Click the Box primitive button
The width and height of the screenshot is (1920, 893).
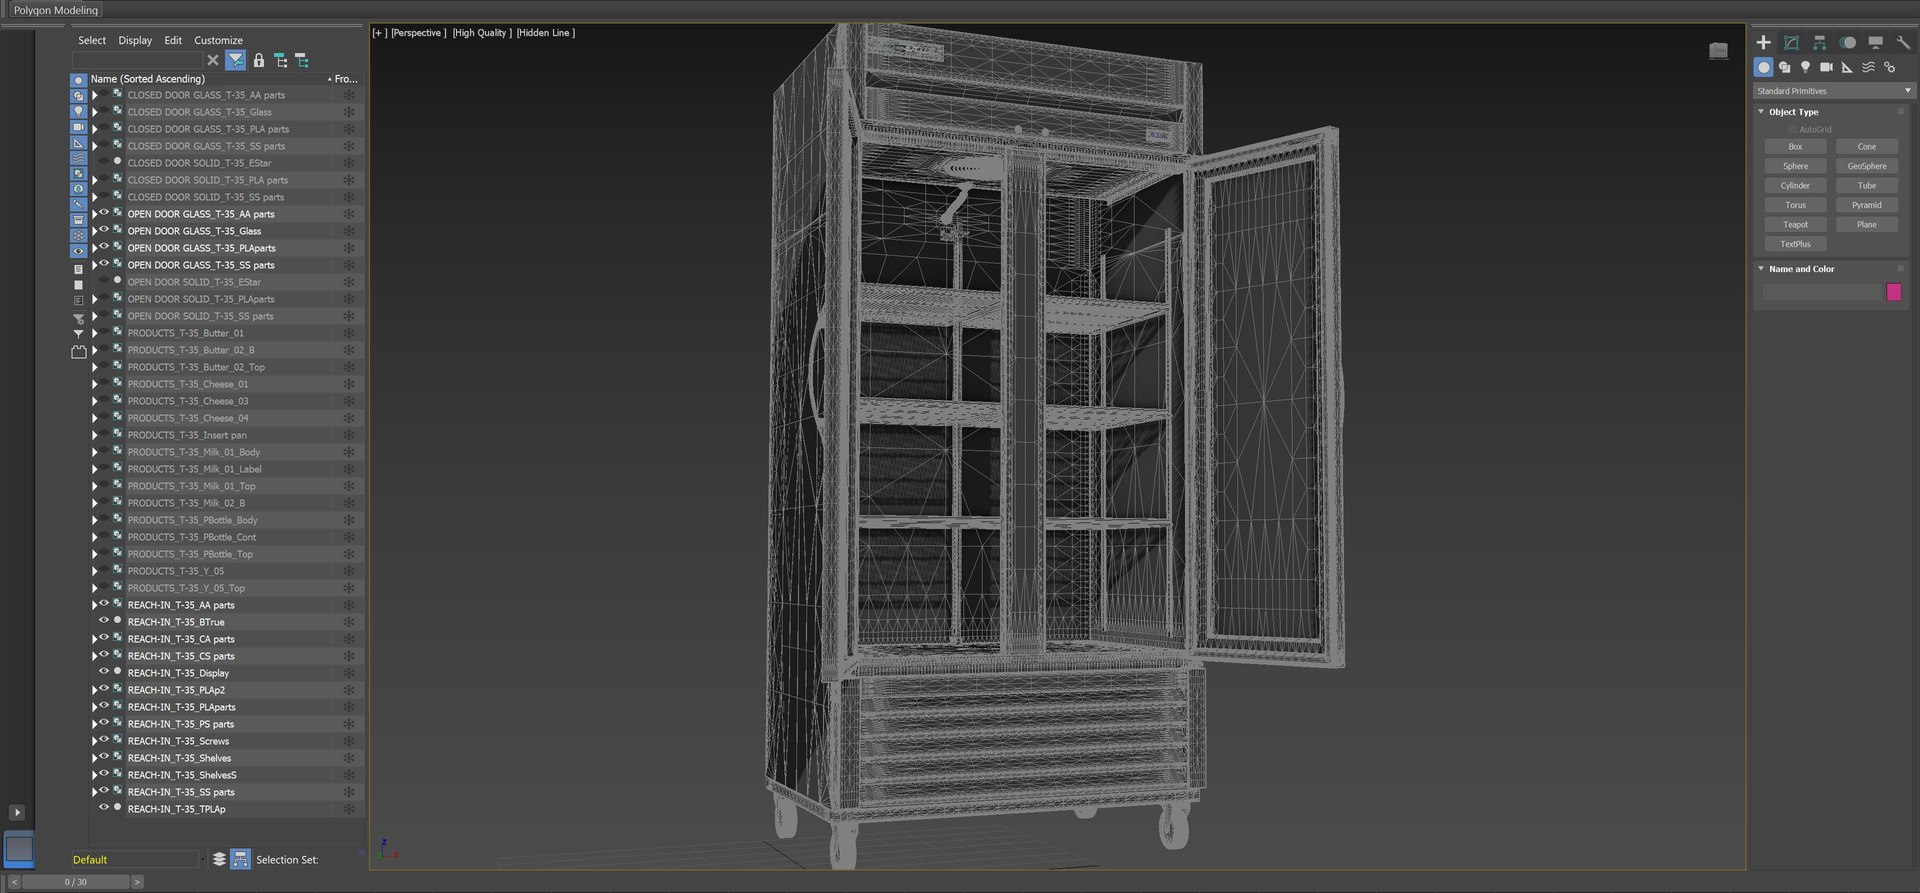click(1795, 147)
